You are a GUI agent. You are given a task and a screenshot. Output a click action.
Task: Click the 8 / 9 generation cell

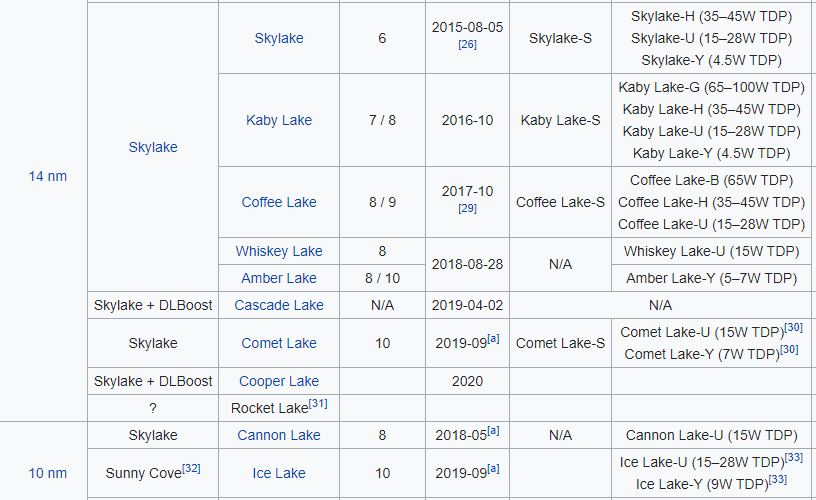[x=382, y=202]
